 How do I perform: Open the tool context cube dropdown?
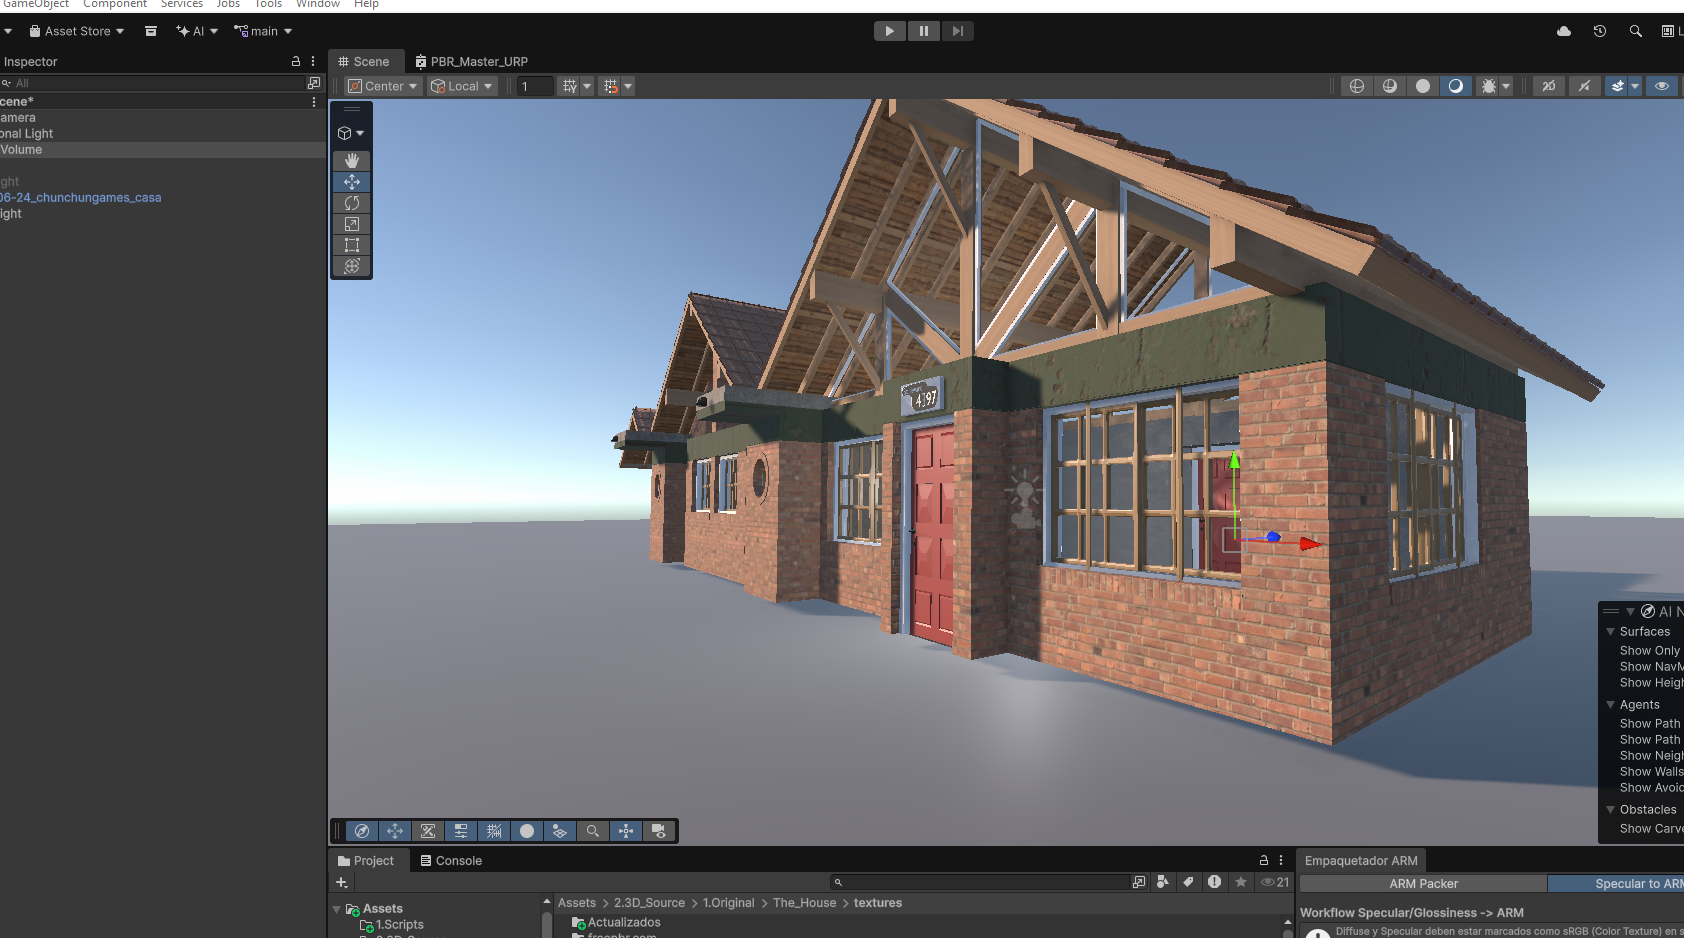click(351, 133)
